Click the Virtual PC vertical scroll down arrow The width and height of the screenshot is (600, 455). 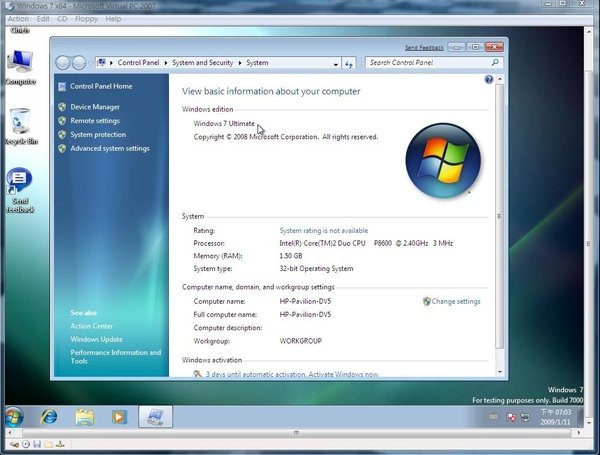pos(589,422)
